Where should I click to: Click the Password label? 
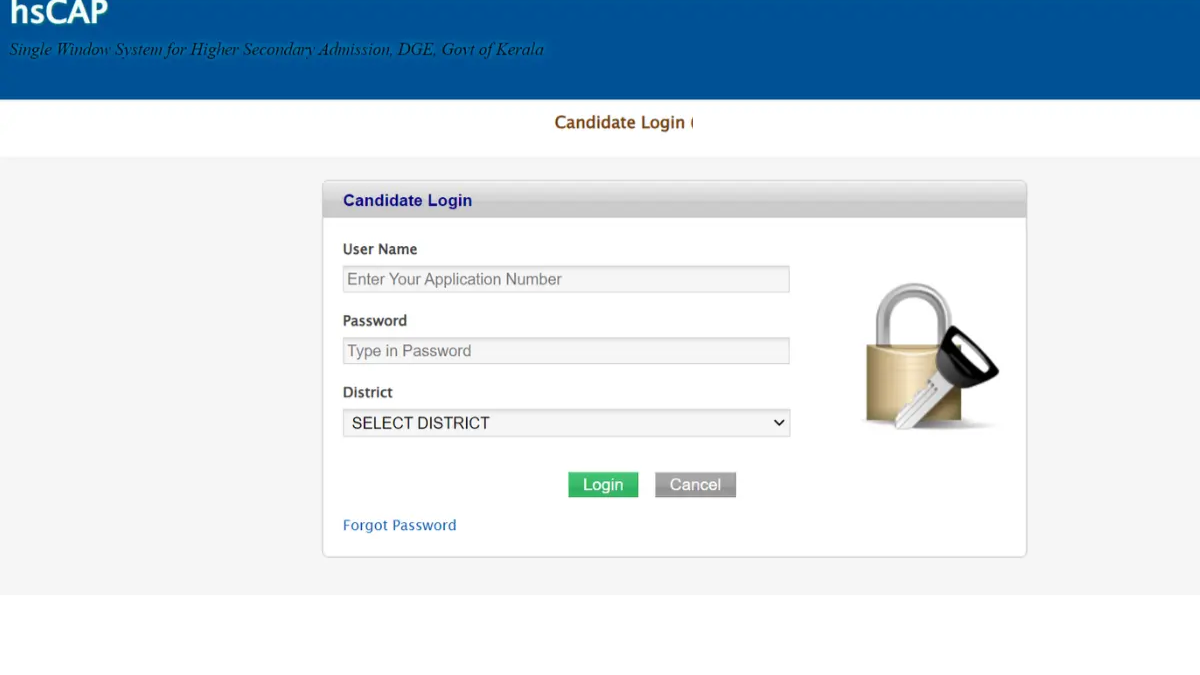(375, 321)
